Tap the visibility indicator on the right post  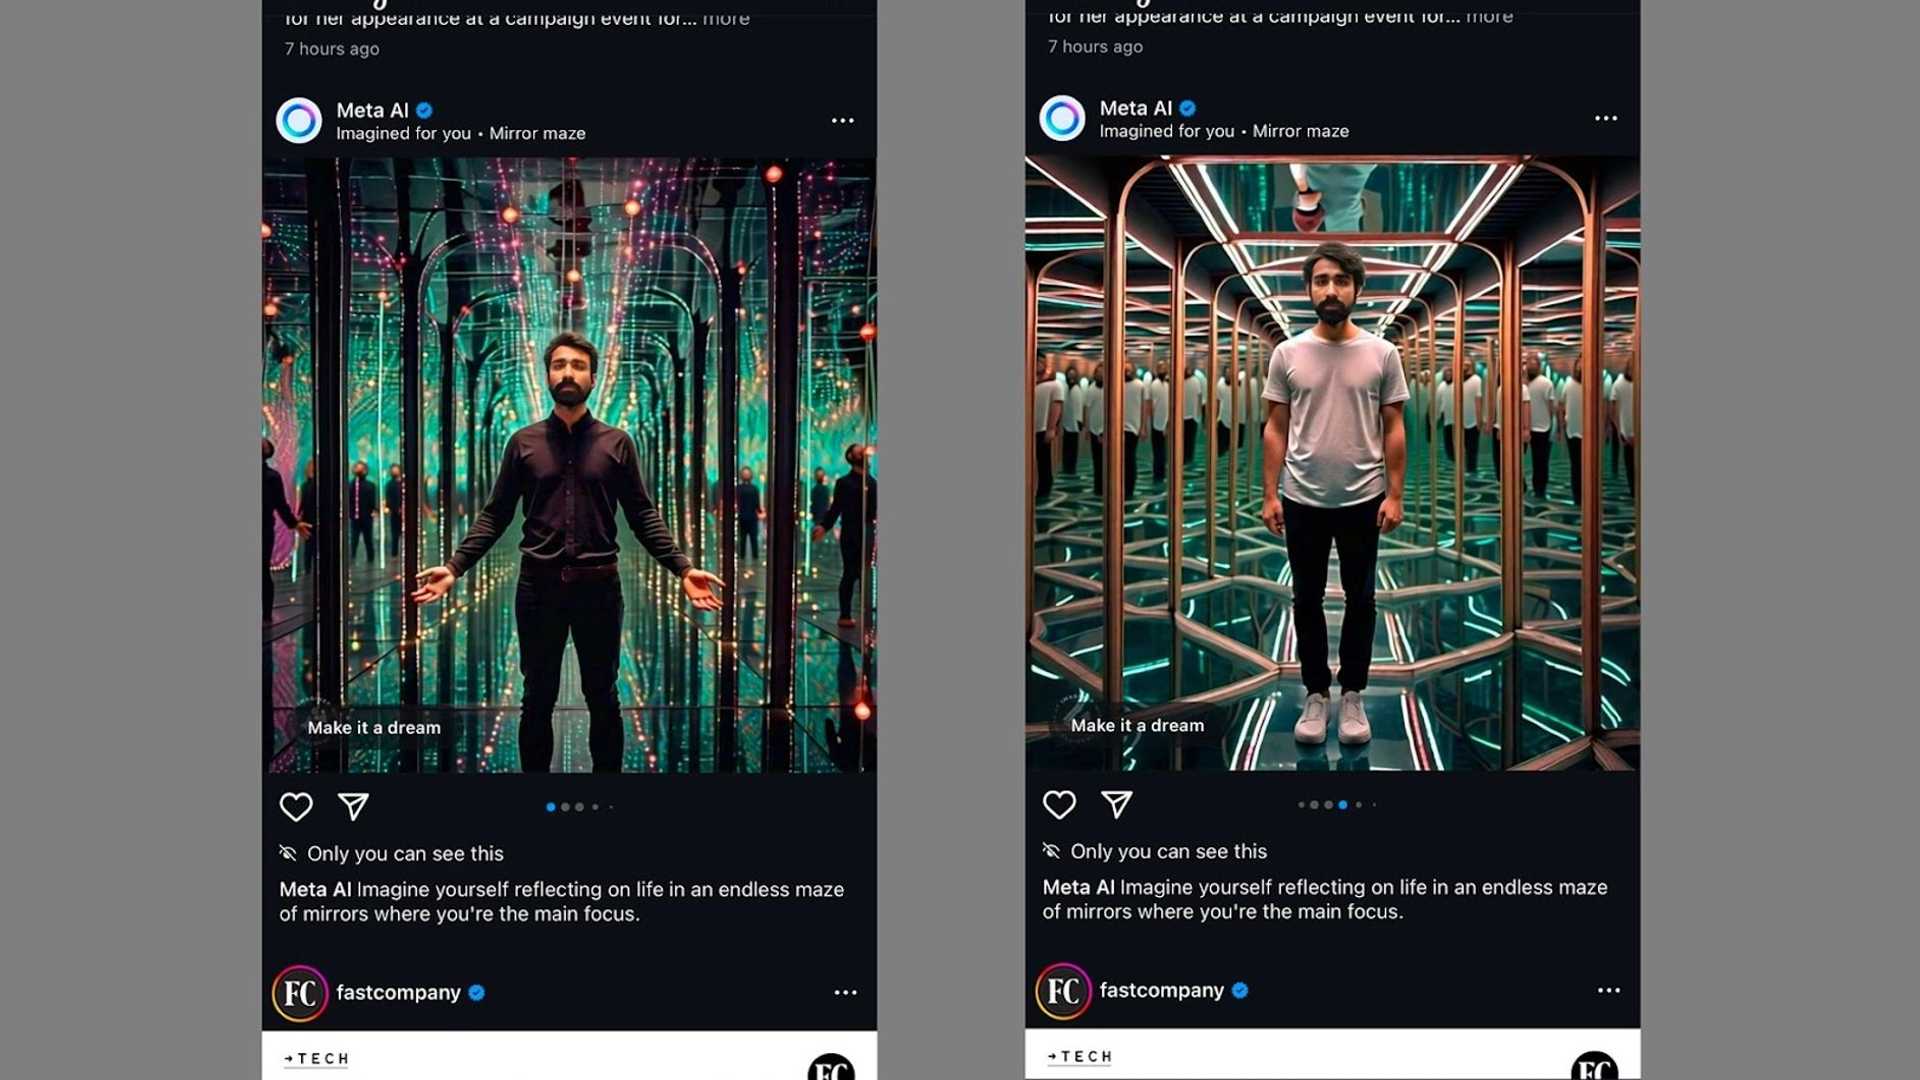(1050, 850)
